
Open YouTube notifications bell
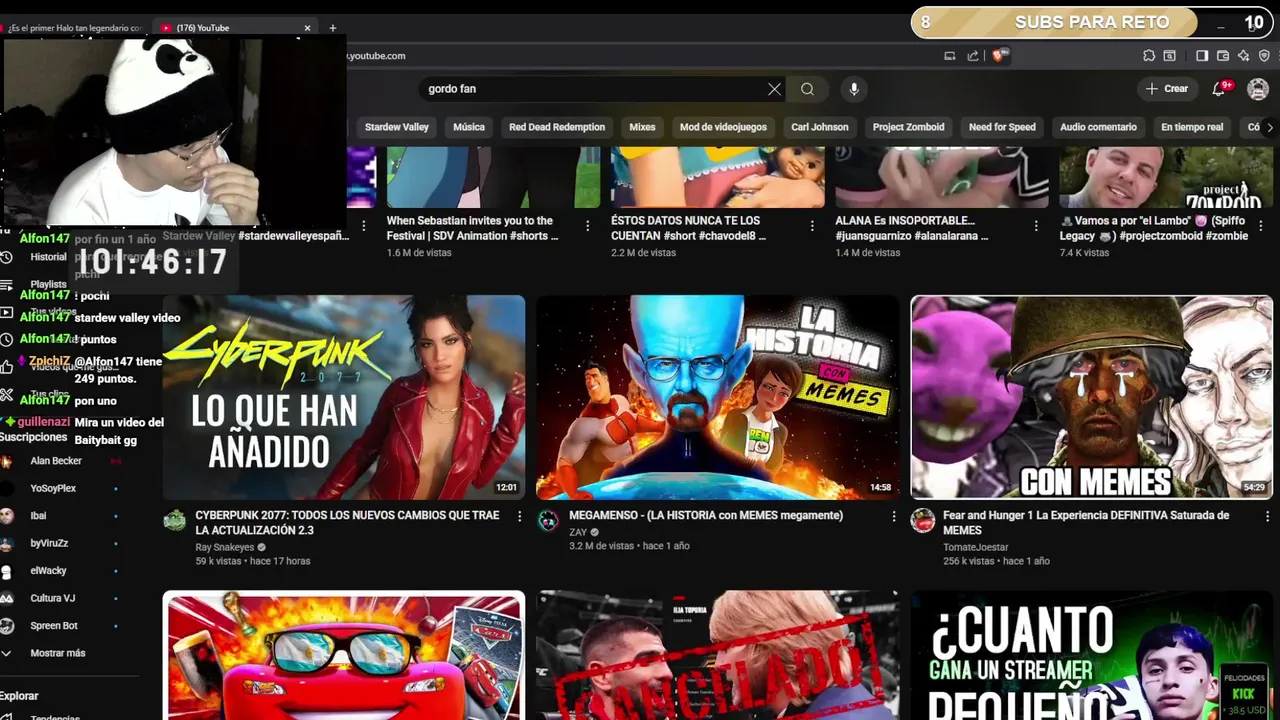pos(1219,89)
